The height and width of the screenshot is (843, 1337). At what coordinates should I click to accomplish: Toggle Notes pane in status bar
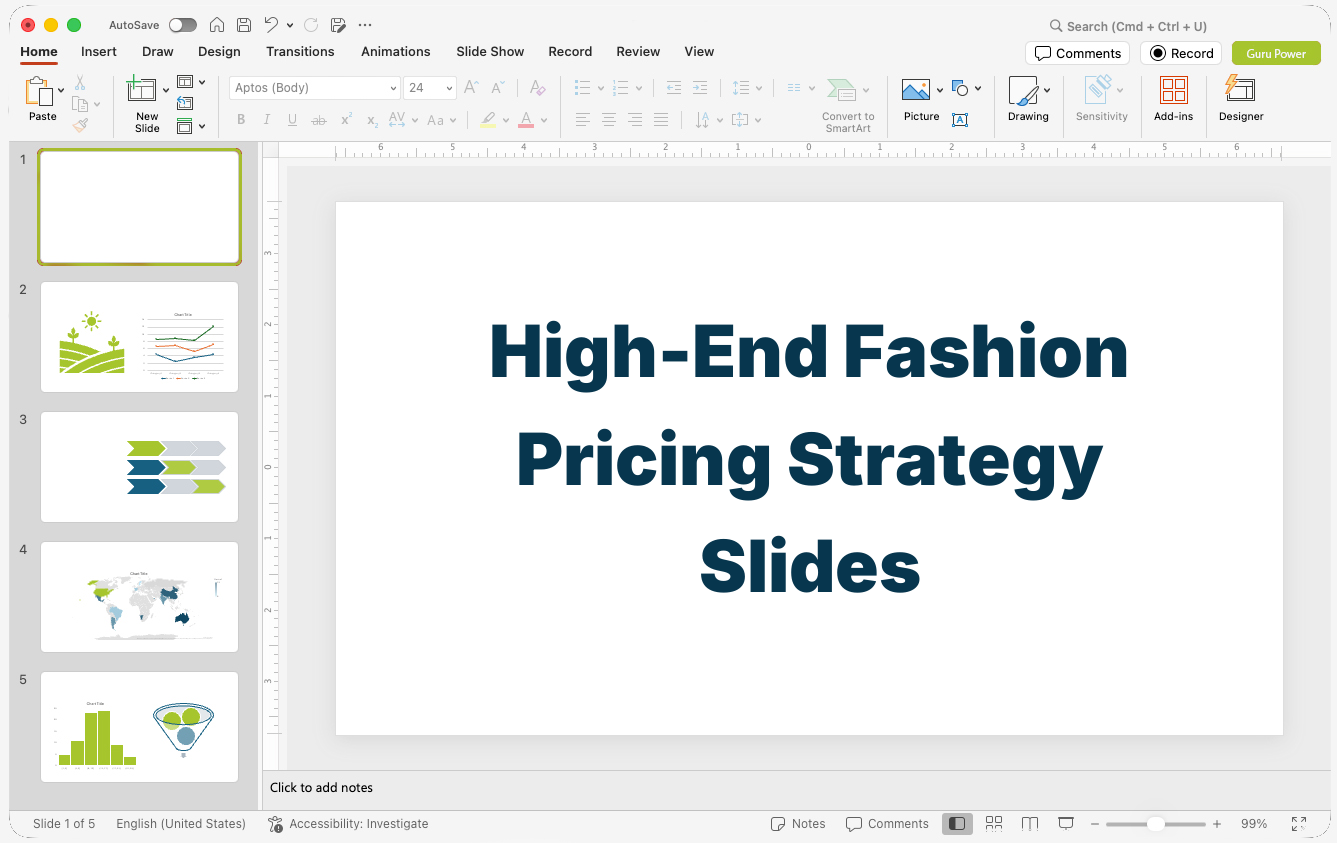798,824
